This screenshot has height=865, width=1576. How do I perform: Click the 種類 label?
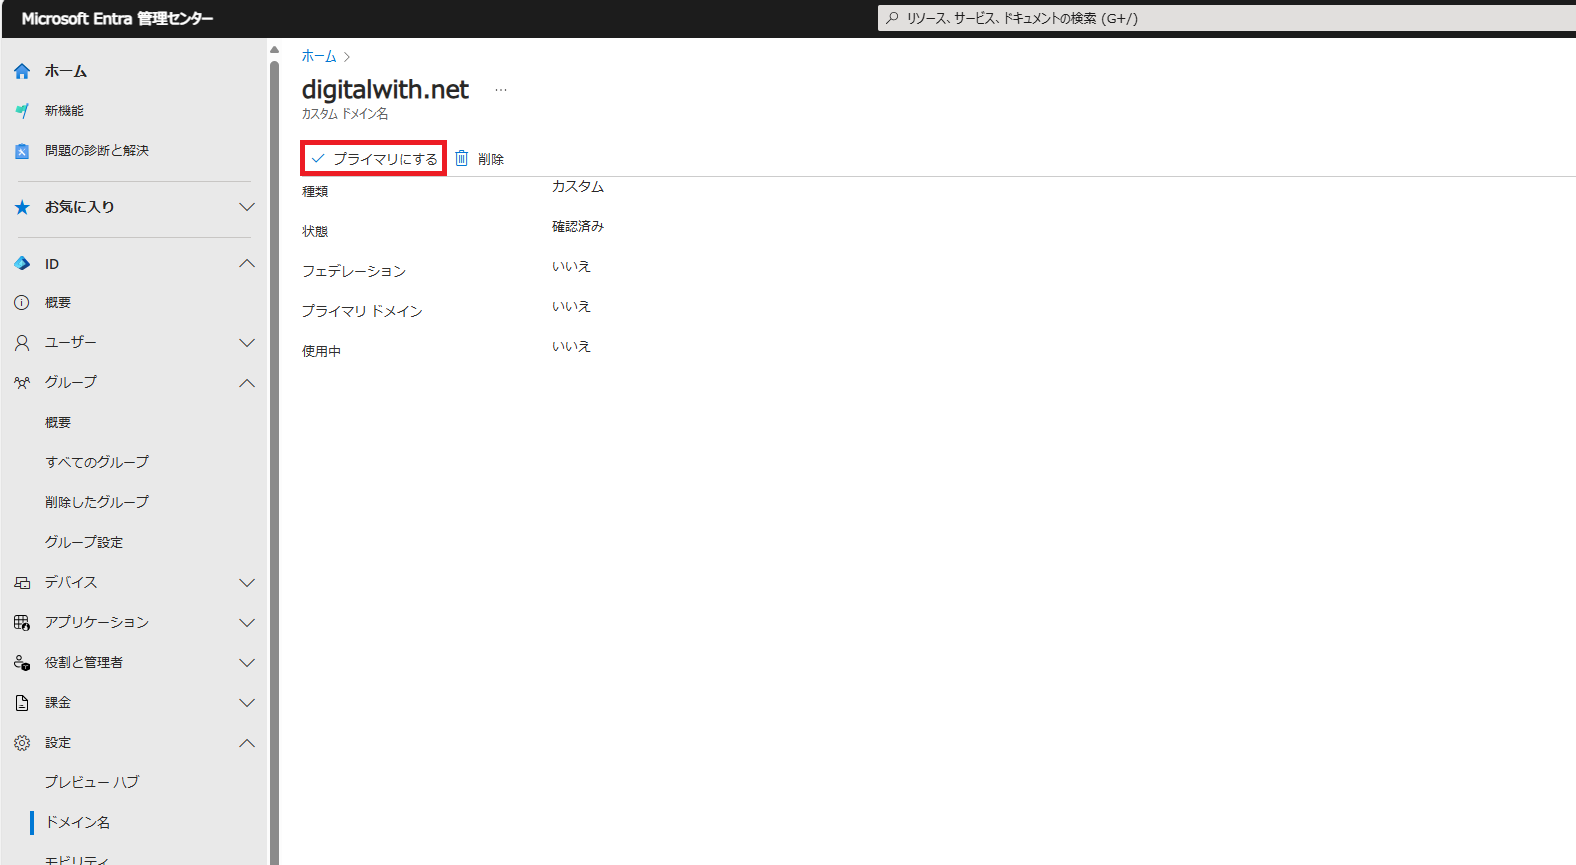click(315, 191)
